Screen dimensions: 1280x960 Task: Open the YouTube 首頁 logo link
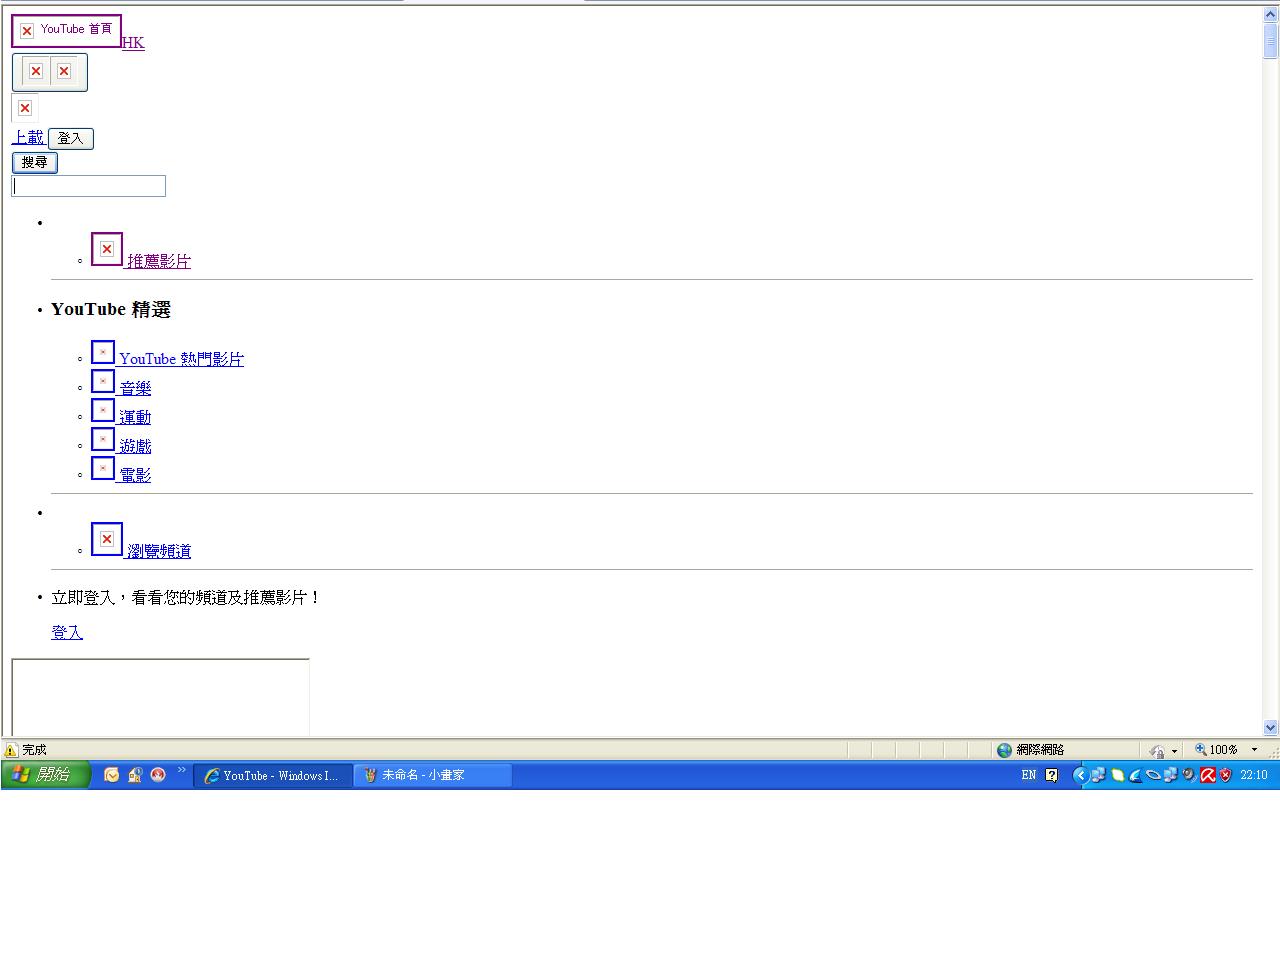[x=66, y=31]
